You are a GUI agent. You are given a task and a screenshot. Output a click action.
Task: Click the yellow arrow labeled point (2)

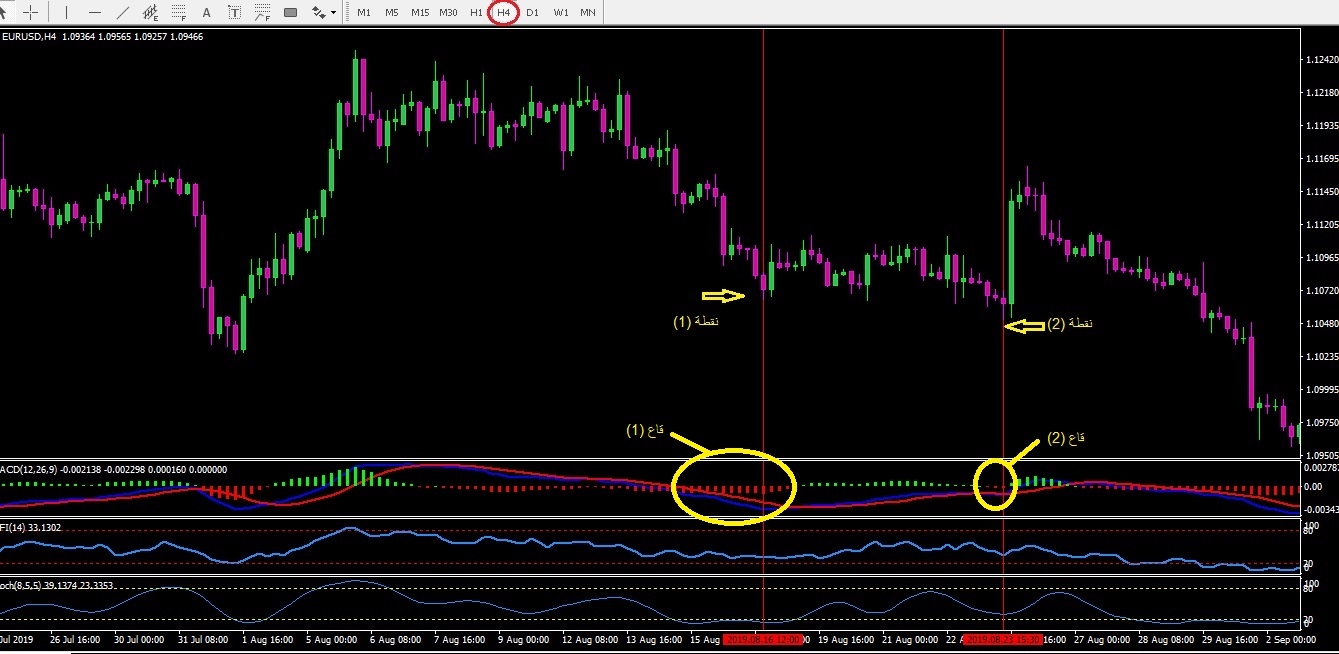(x=1022, y=325)
